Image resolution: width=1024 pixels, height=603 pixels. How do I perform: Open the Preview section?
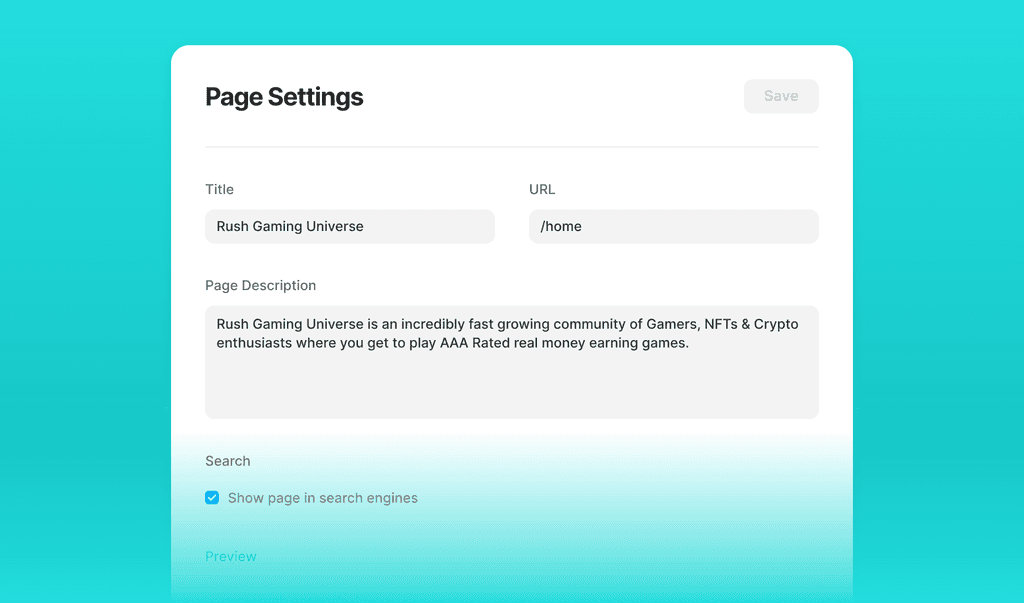[x=231, y=556]
